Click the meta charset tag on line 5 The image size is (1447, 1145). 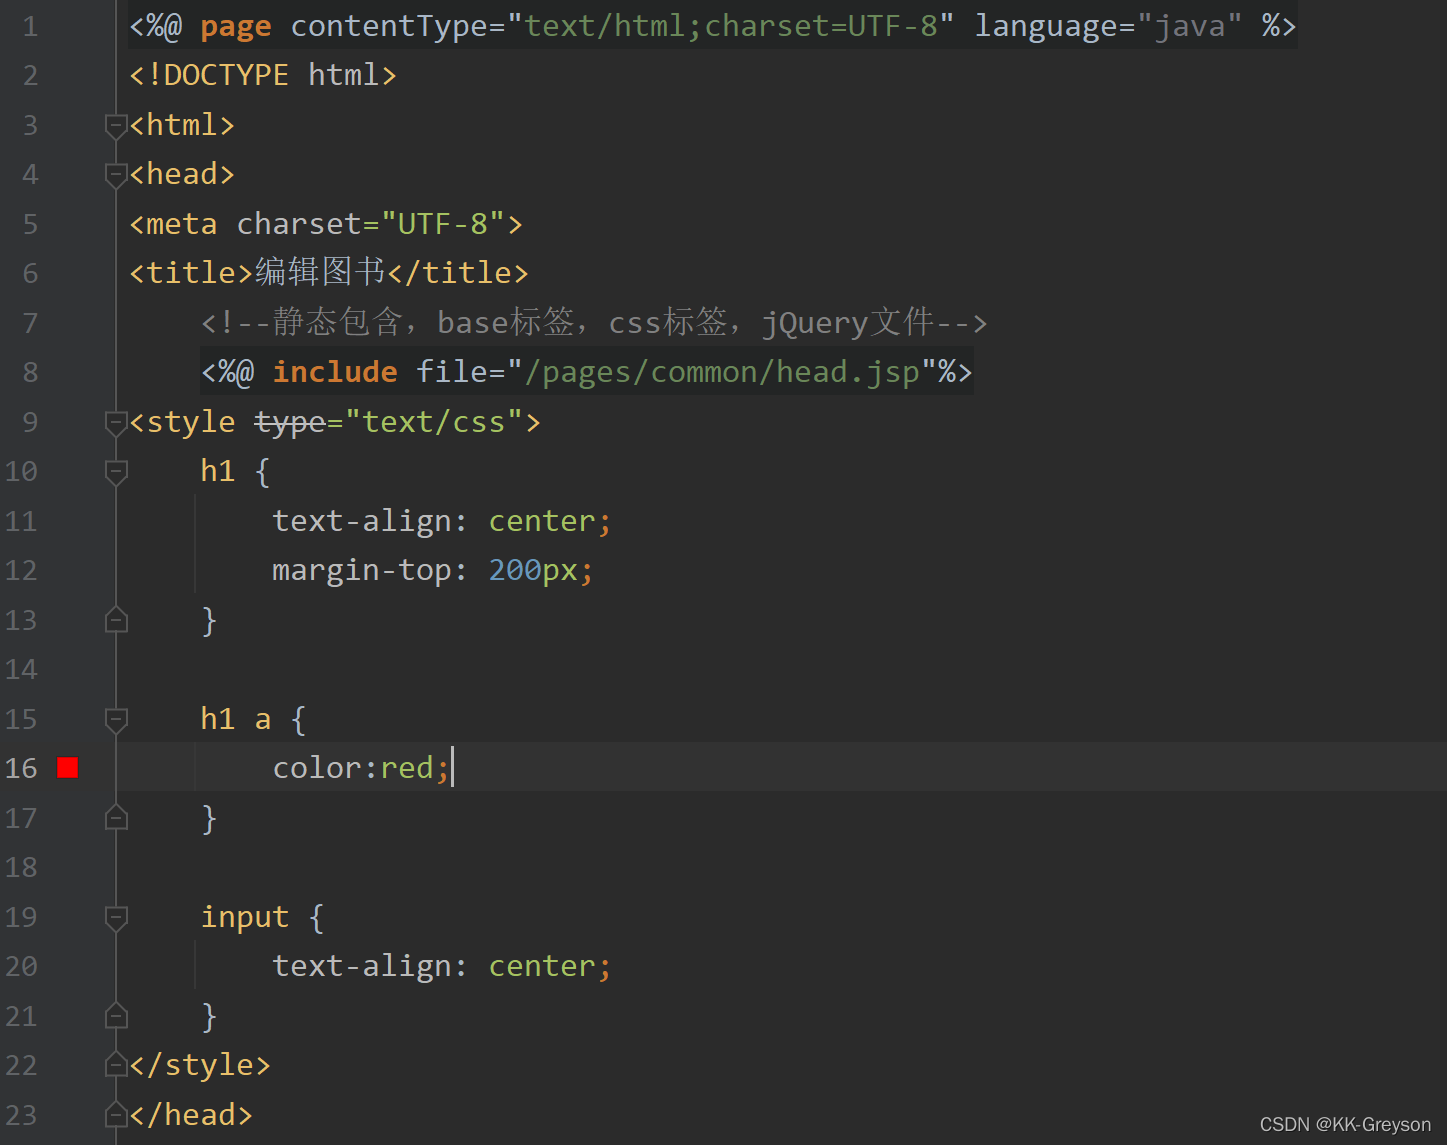coord(326,224)
